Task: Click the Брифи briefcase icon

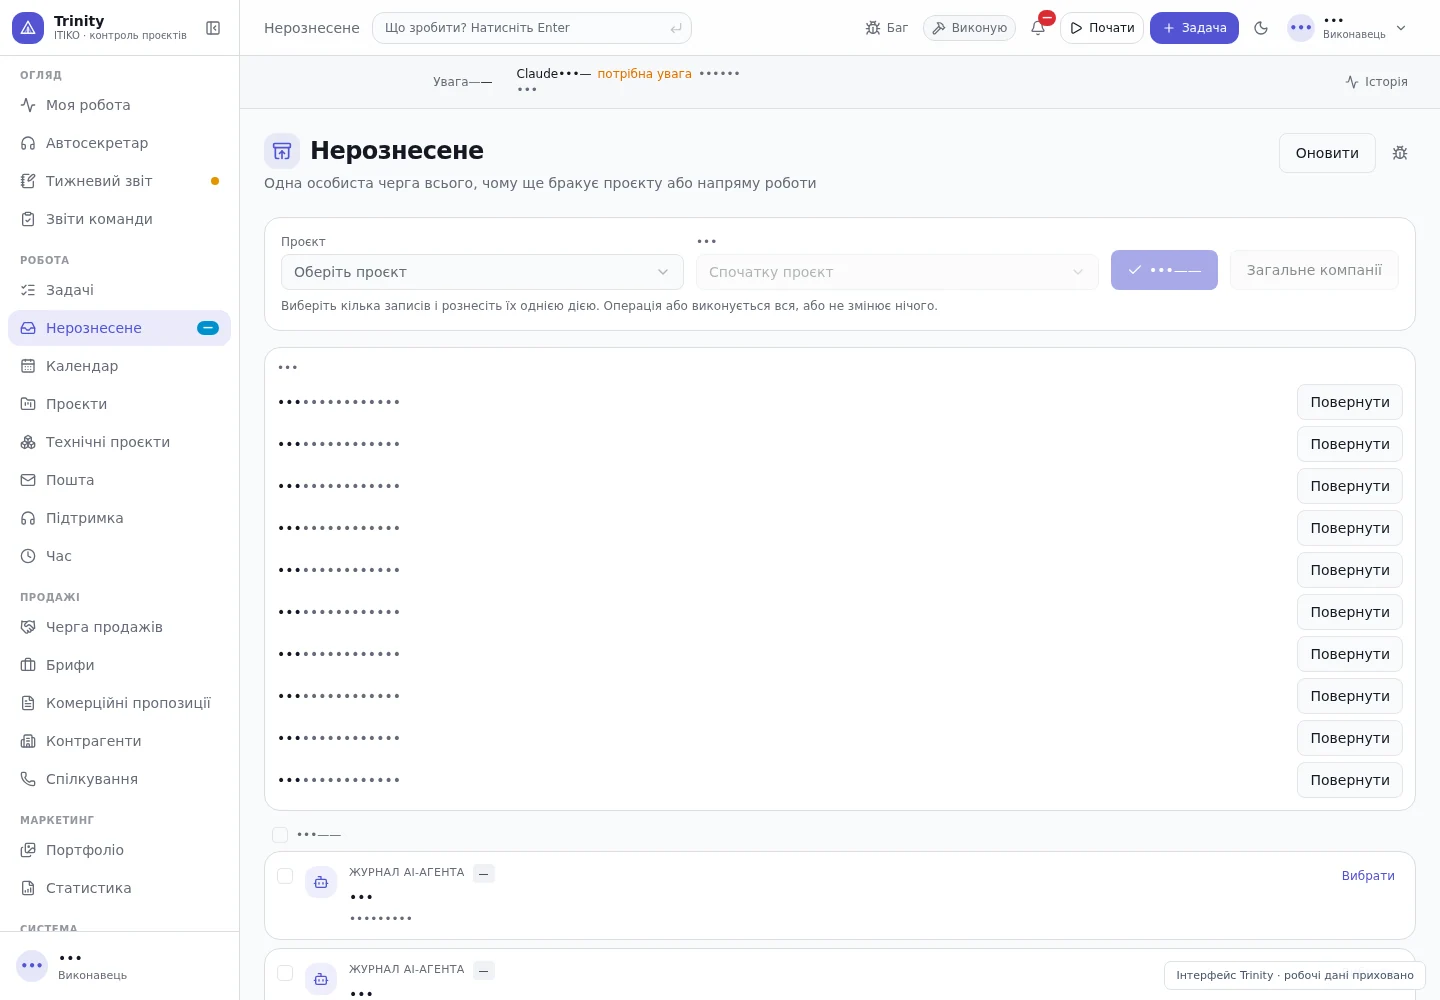Action: [x=28, y=665]
